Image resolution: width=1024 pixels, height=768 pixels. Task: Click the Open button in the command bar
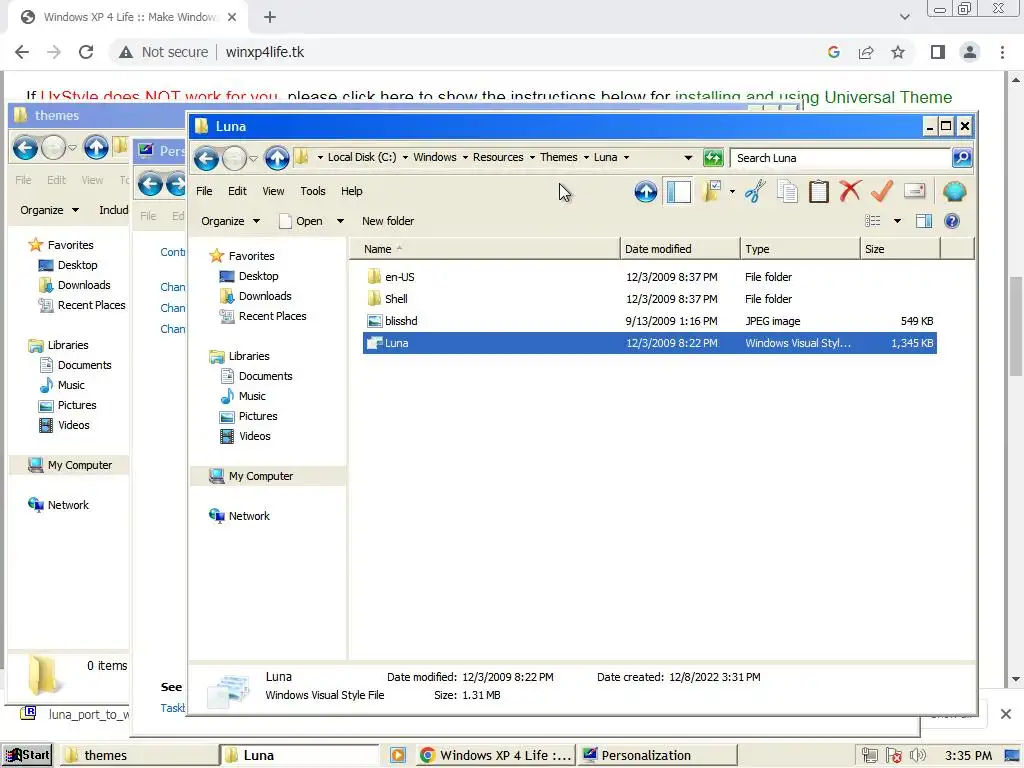pyautogui.click(x=302, y=221)
